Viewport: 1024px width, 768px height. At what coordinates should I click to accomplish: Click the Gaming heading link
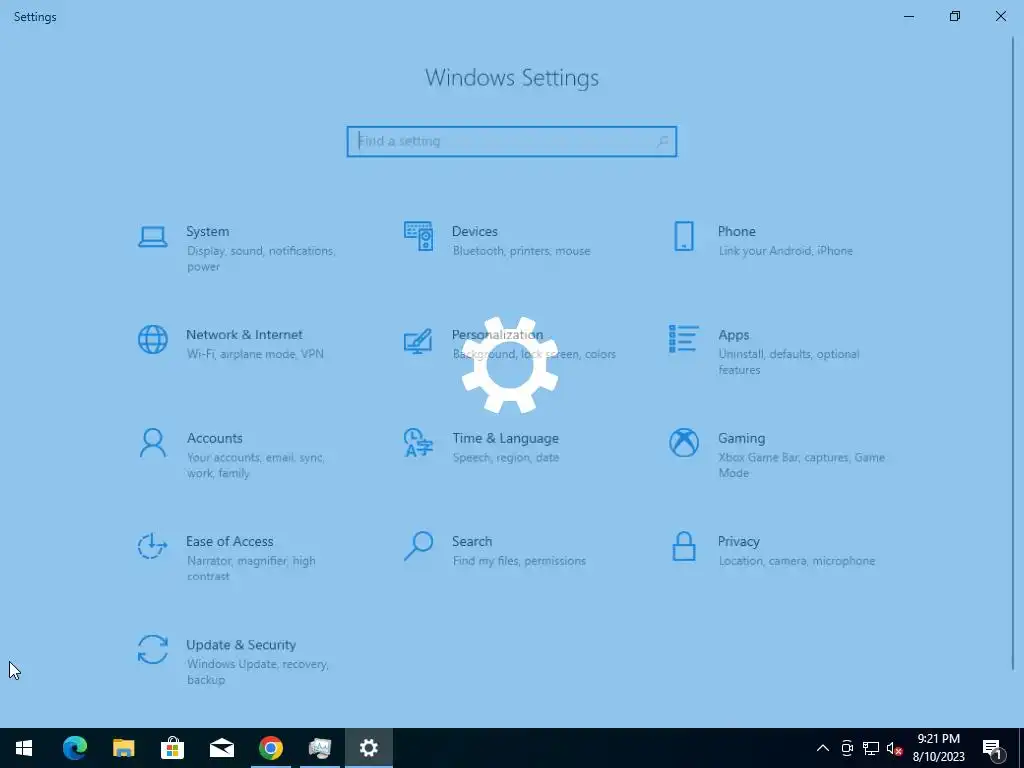click(741, 438)
